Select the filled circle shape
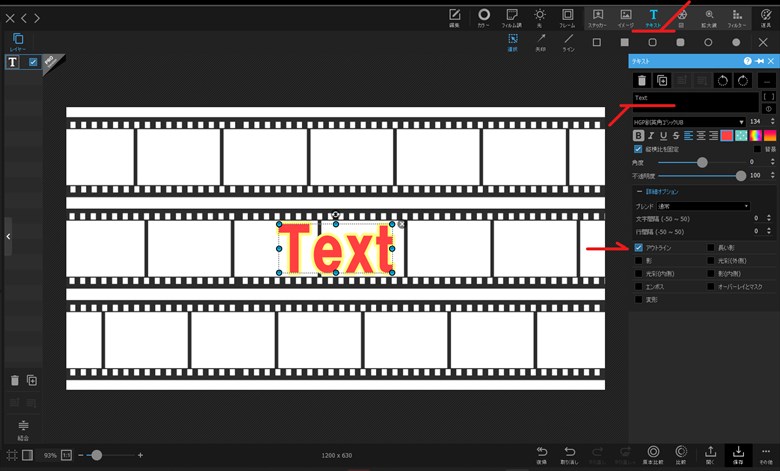 pyautogui.click(x=736, y=42)
